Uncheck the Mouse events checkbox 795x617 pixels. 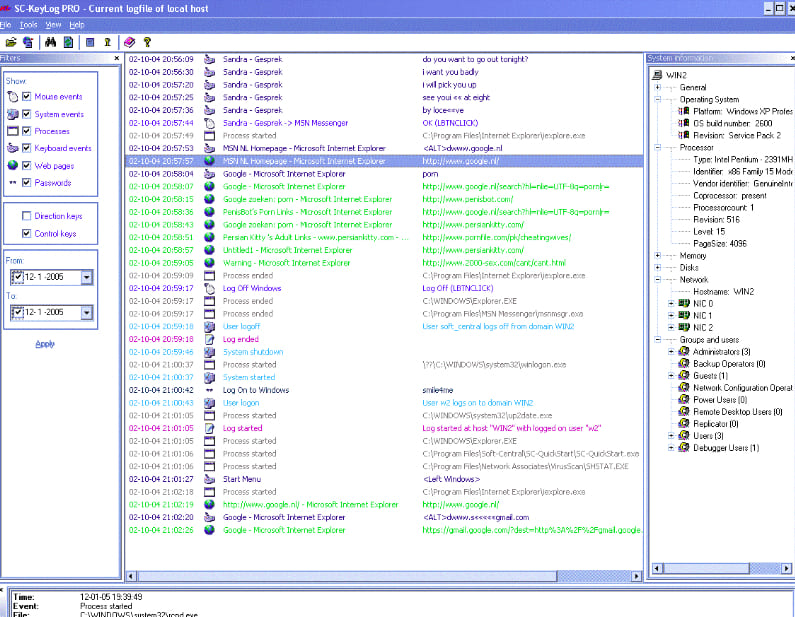coord(27,97)
